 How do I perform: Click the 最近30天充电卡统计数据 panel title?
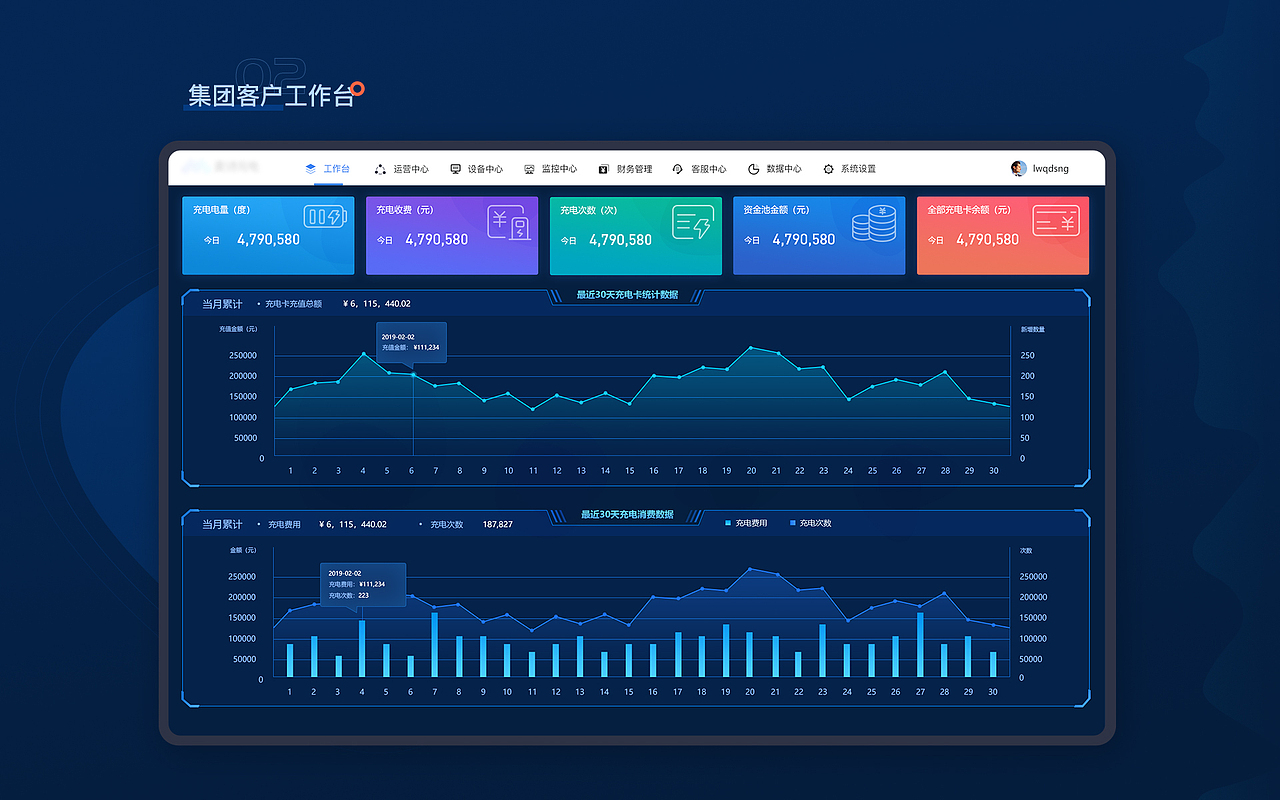[627, 295]
